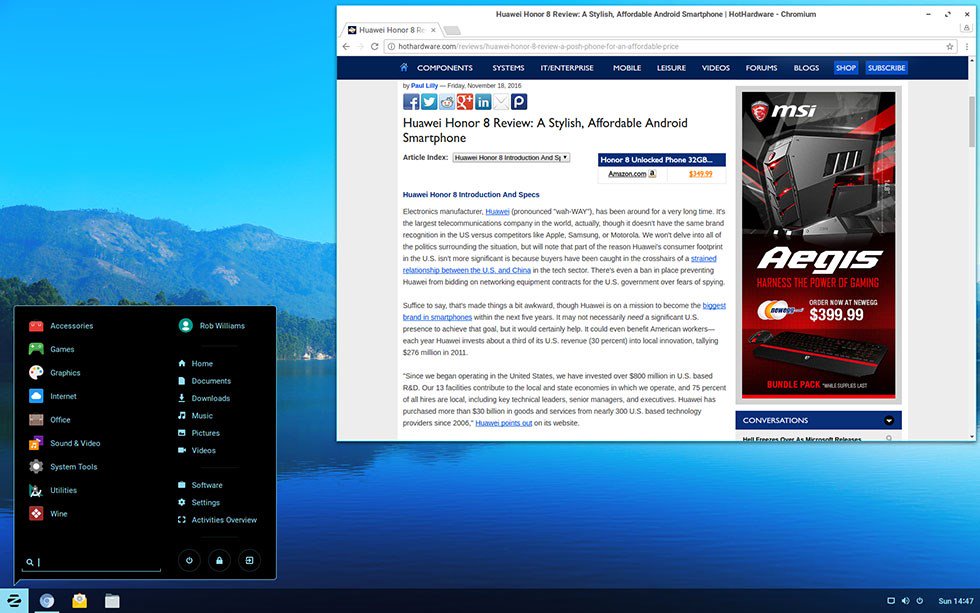This screenshot has width=980, height=613.
Task: Close the Huawei Honor 8 tab
Action: click(x=433, y=30)
